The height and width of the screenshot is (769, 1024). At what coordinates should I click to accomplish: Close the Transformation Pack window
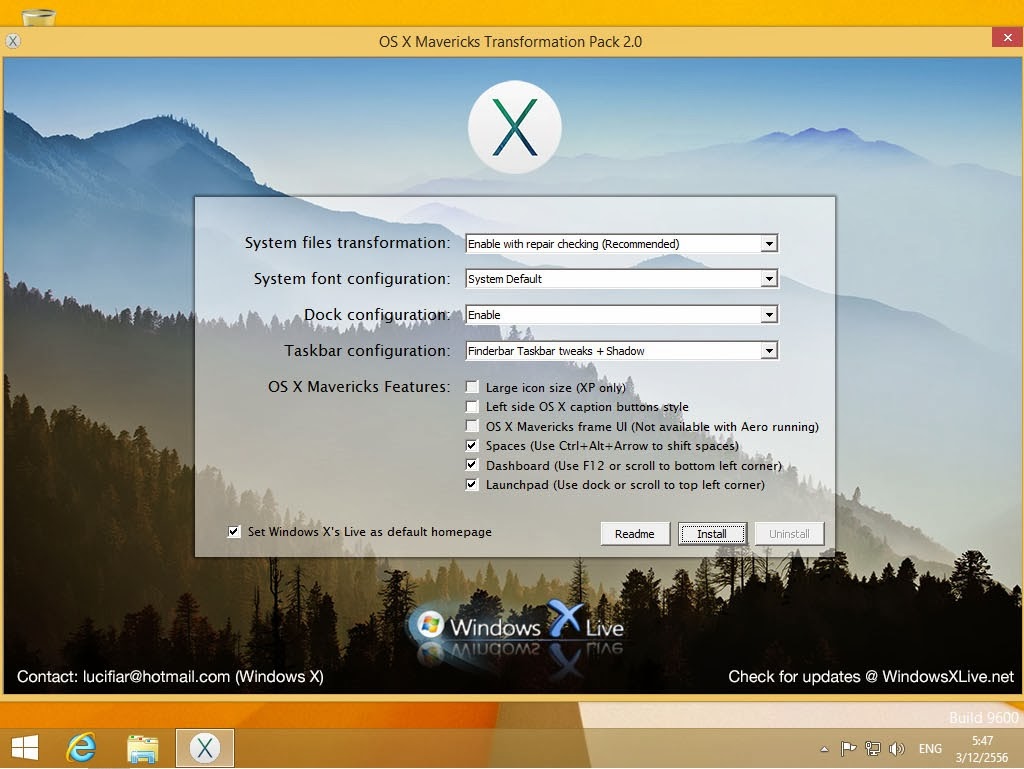(x=1008, y=37)
